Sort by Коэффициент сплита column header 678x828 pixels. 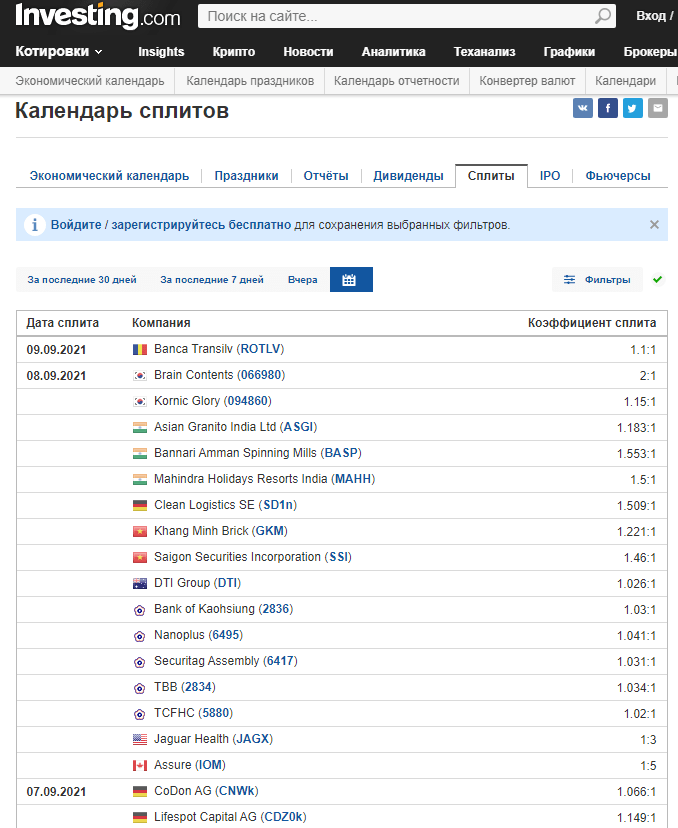click(592, 323)
